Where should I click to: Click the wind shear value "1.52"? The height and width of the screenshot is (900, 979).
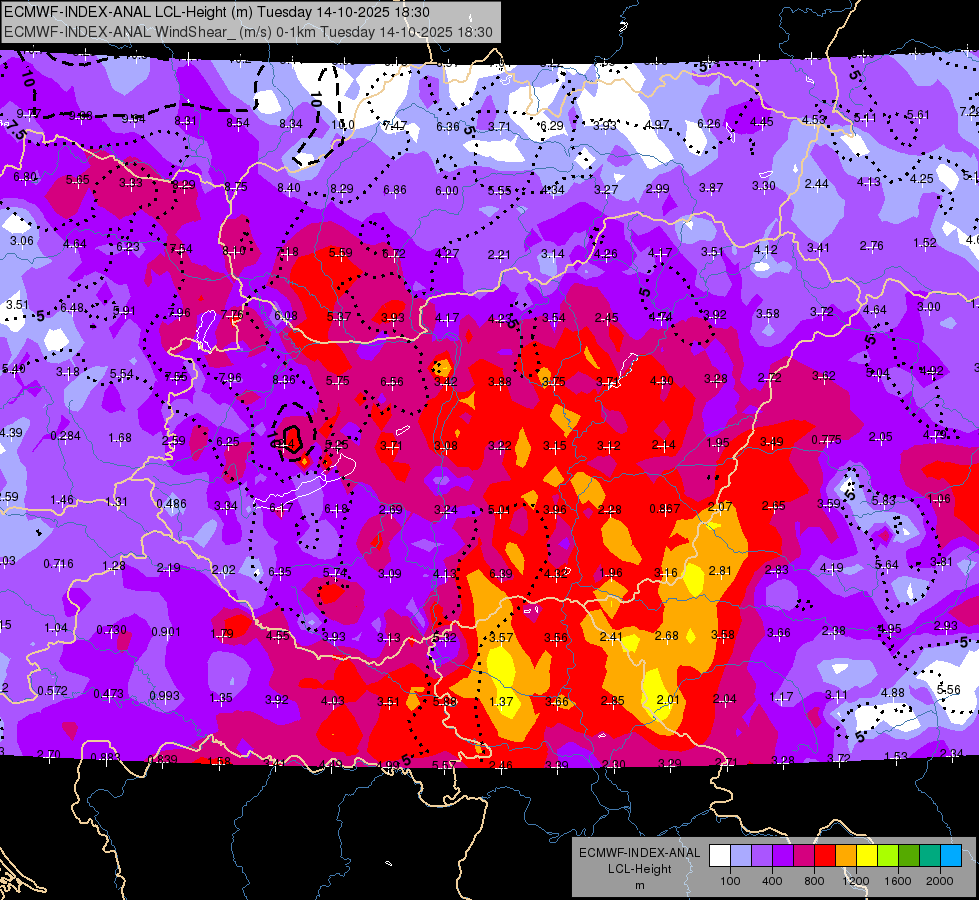point(925,243)
